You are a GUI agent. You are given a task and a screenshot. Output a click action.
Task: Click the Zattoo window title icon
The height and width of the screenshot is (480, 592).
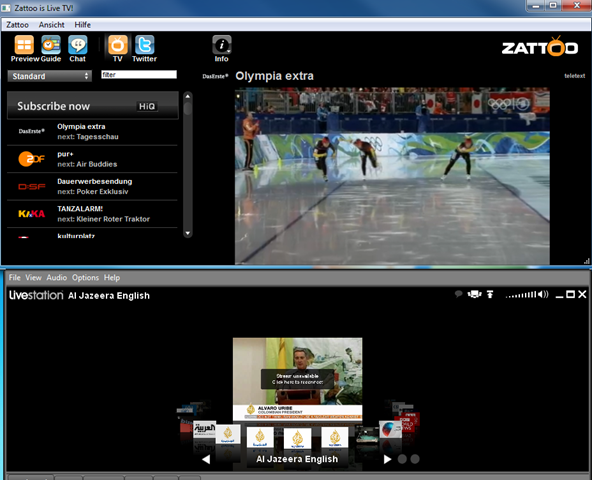click(6, 8)
